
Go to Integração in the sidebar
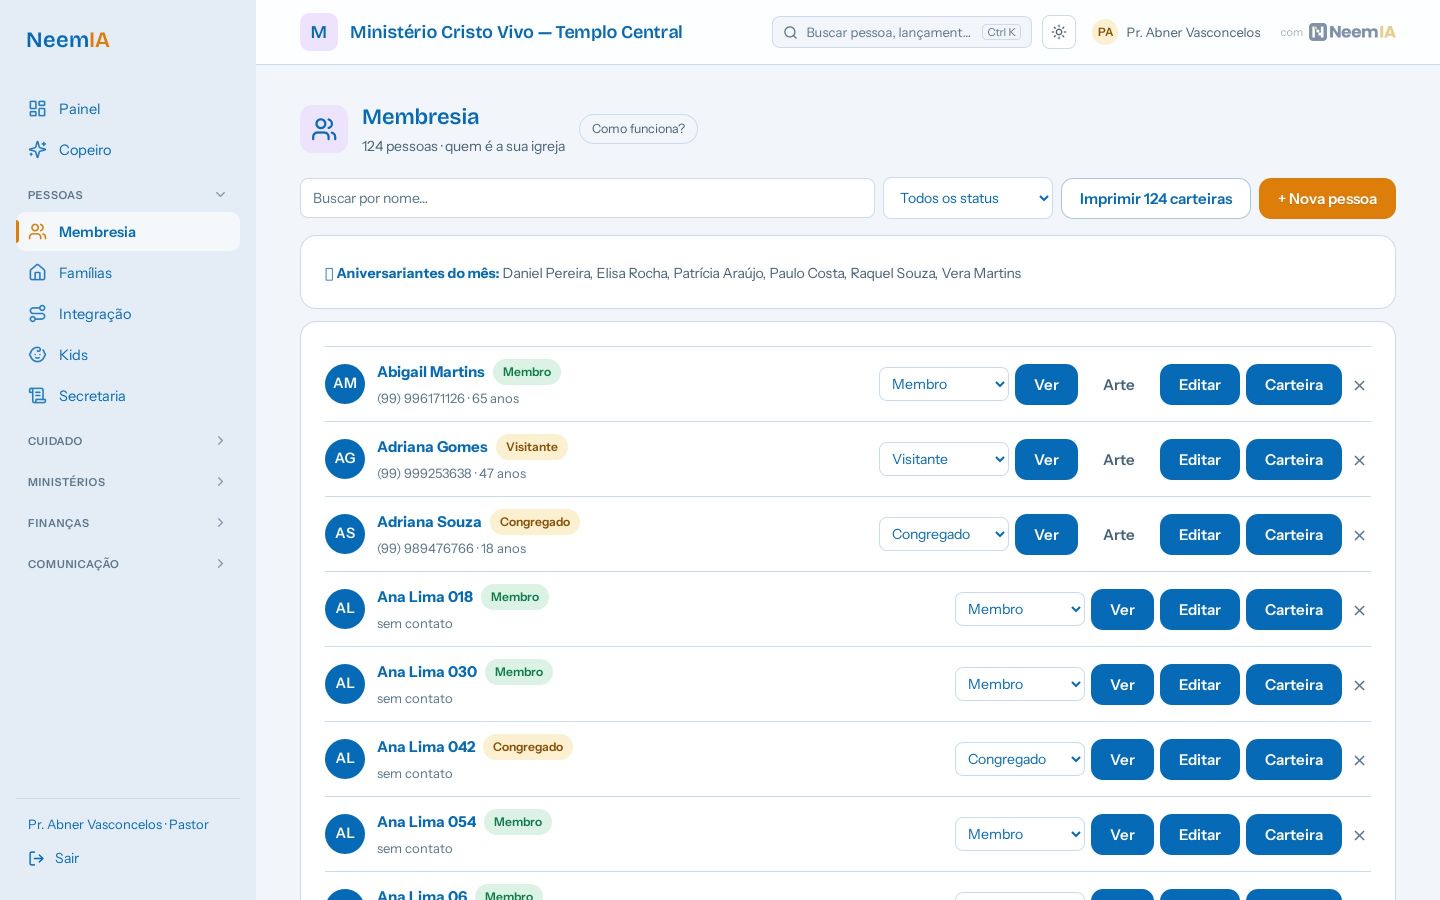(x=128, y=314)
